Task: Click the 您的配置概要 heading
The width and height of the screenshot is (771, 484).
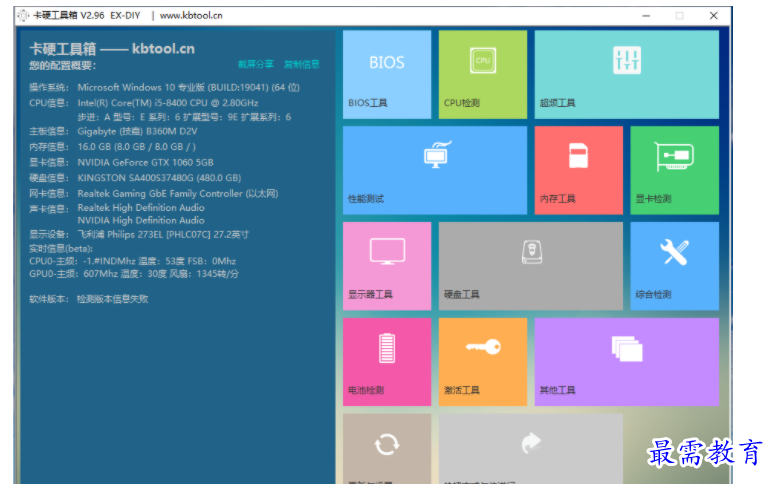Action: (x=62, y=65)
